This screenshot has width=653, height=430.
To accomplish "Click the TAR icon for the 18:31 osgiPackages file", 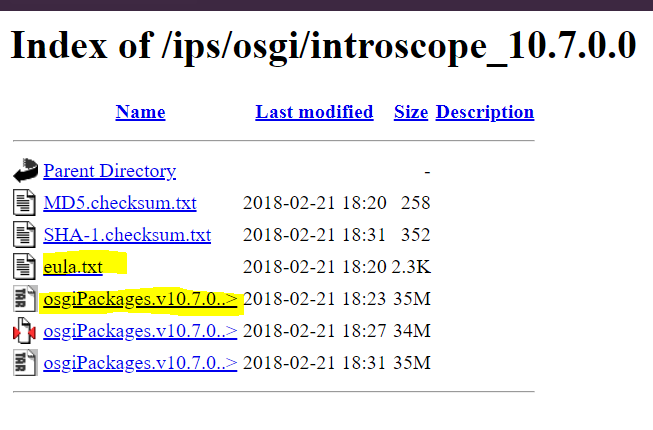I will 25,363.
